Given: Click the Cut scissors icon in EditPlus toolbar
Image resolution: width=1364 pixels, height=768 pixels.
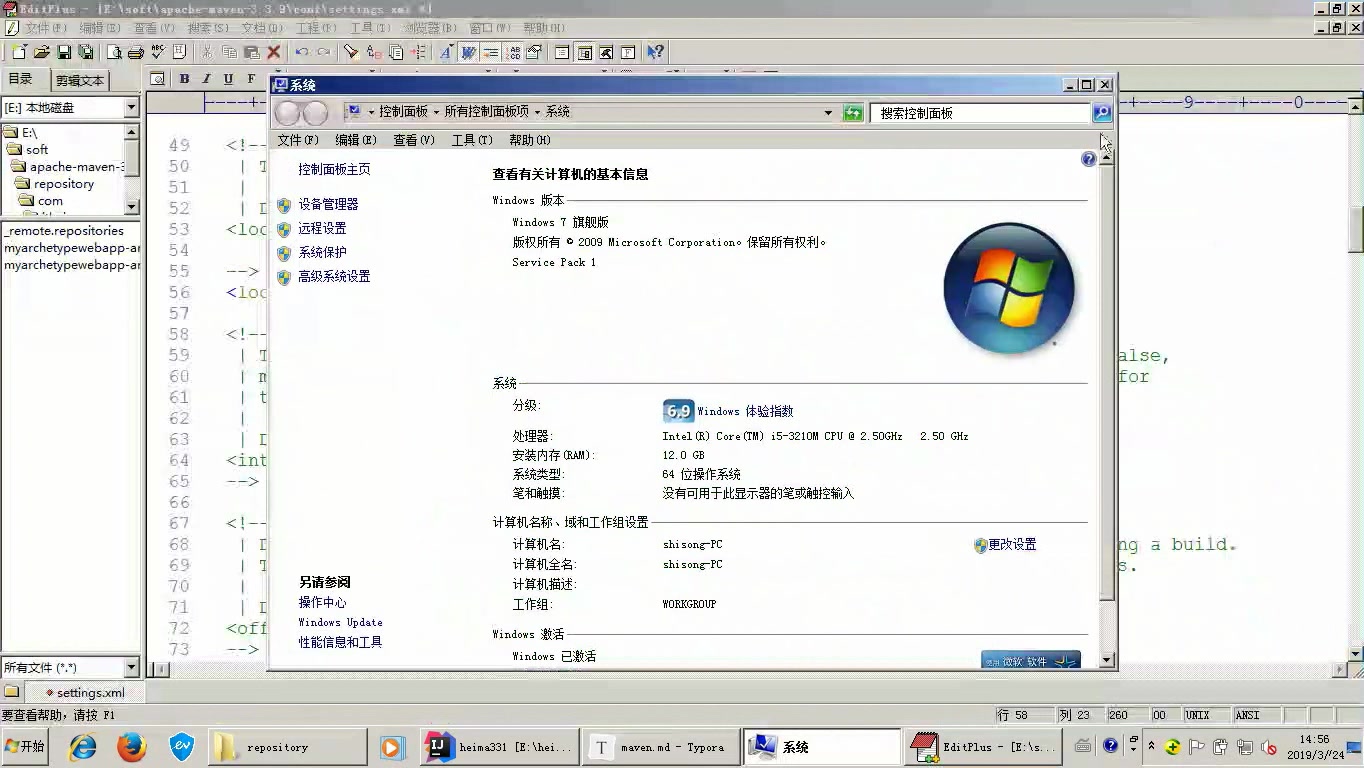Looking at the screenshot, I should pyautogui.click(x=207, y=52).
